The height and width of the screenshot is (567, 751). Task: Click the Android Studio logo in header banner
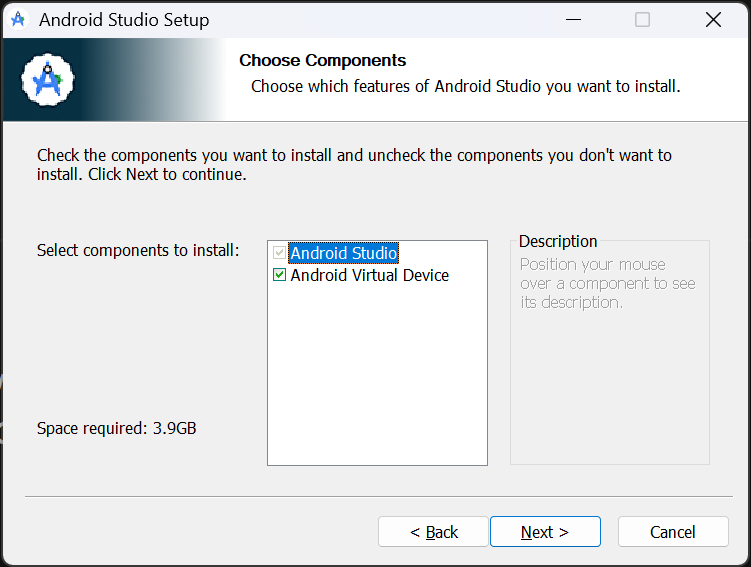[x=47, y=82]
